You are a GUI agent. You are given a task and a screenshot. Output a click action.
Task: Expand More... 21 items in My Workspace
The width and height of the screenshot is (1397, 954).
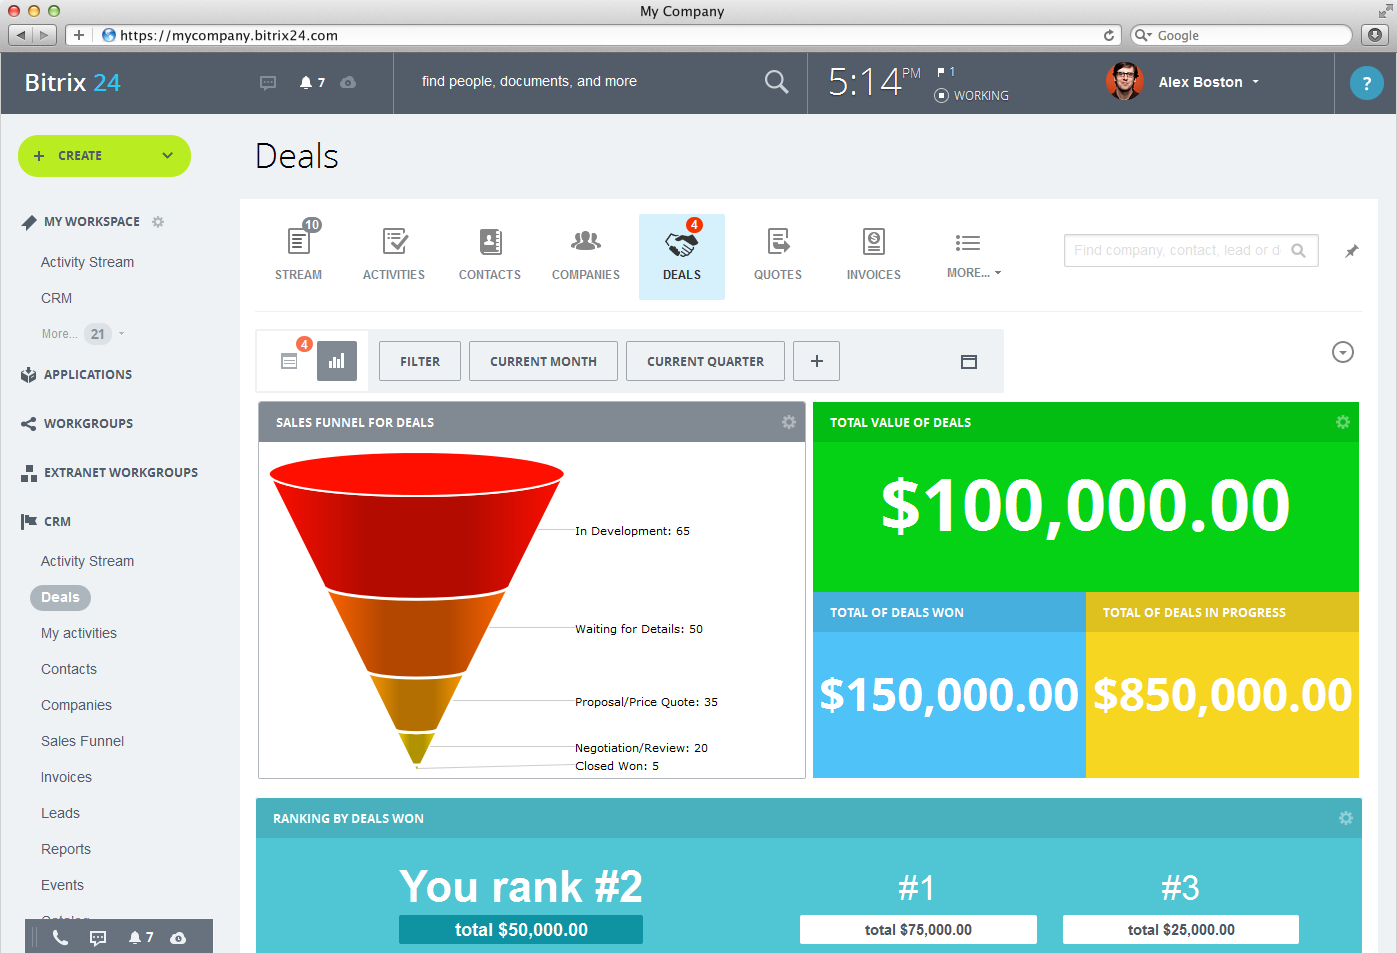coord(83,334)
